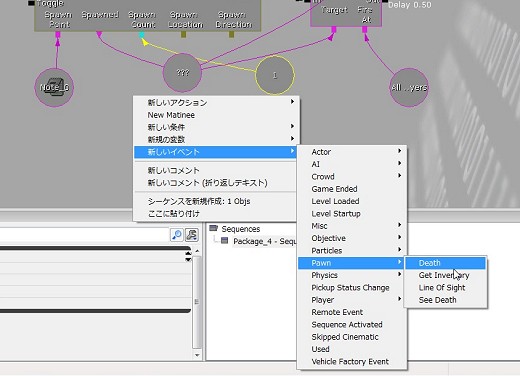Click the properties panel vertical scrollbar thumb
Image resolution: width=520 pixels, height=376 pixels.
(197, 302)
